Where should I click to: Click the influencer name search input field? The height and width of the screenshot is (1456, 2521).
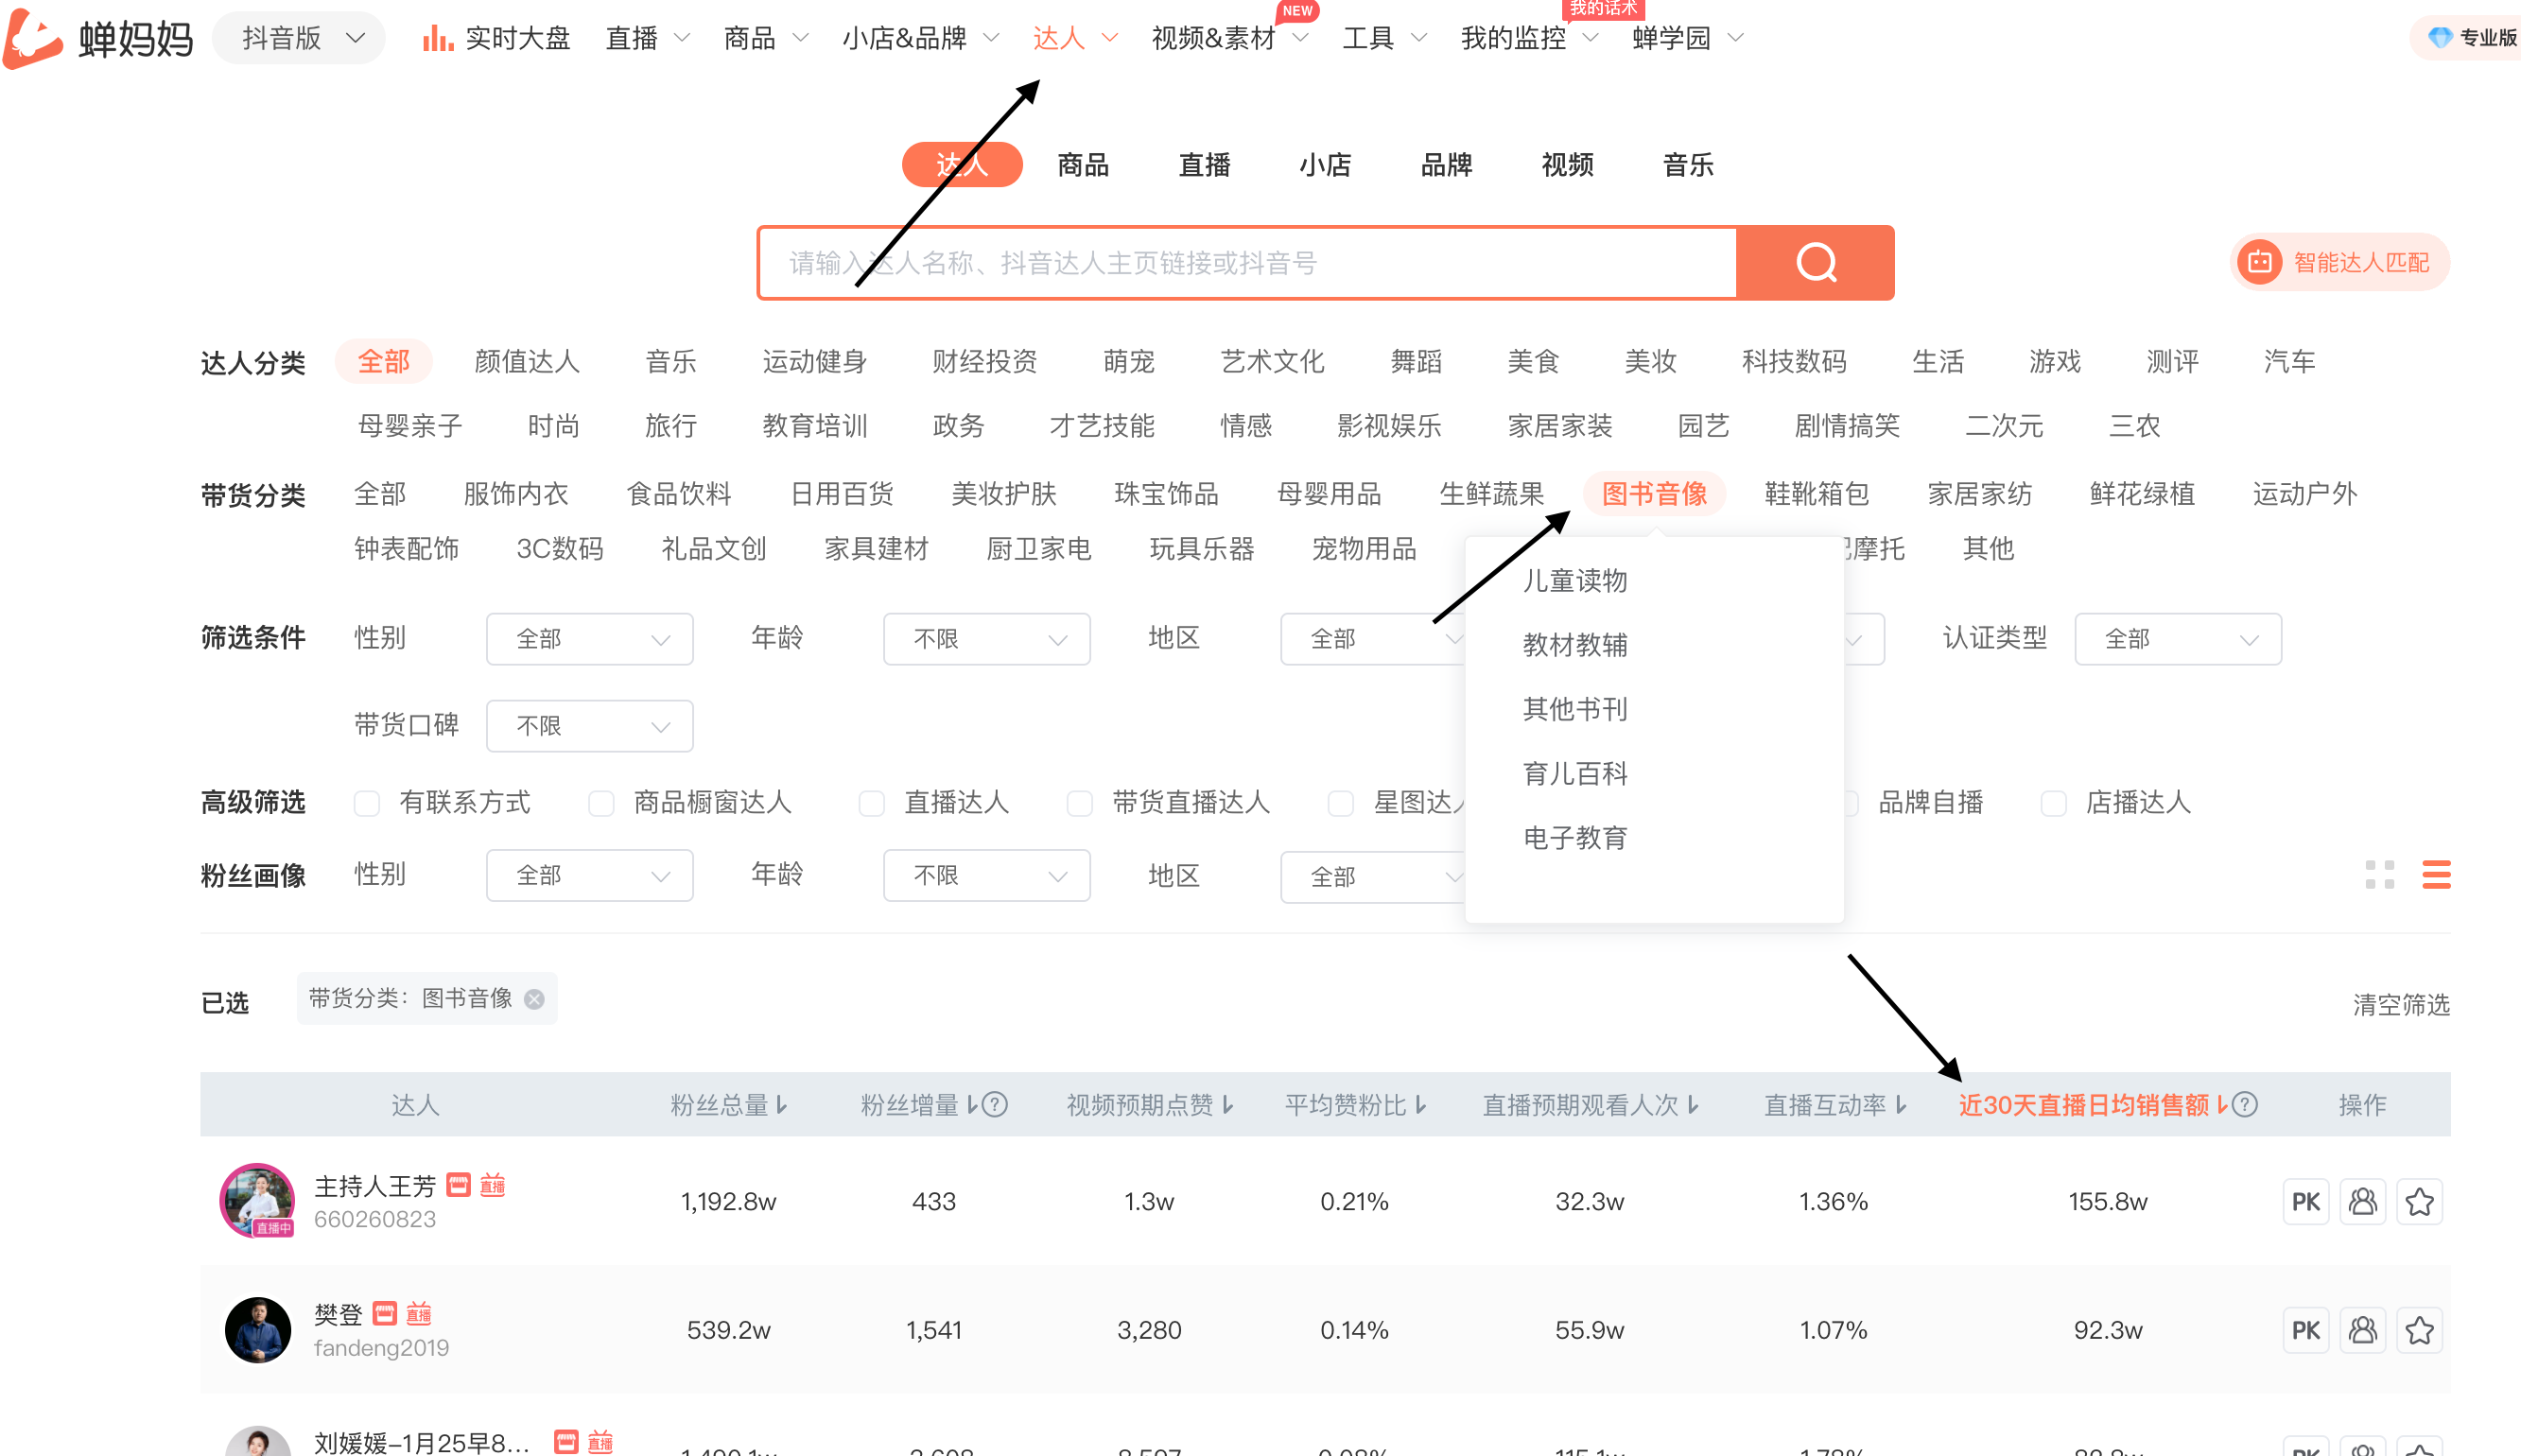click(x=1247, y=263)
